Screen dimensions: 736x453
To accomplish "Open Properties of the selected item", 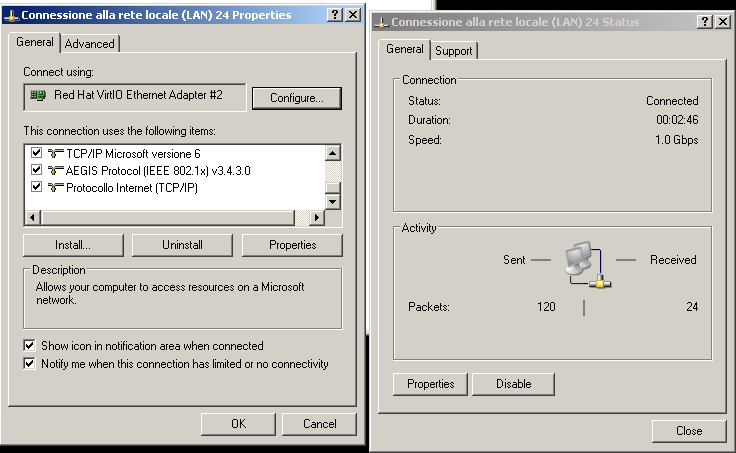I will (x=292, y=245).
